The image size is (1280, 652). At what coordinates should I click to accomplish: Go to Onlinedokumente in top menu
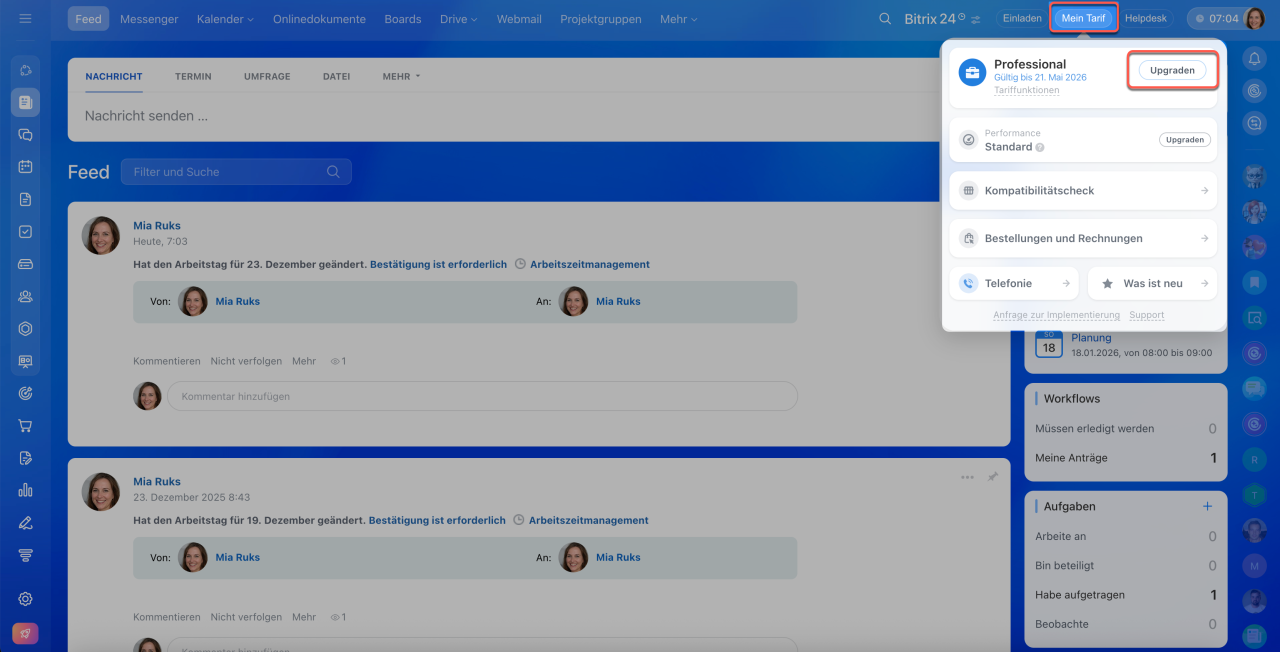(319, 19)
